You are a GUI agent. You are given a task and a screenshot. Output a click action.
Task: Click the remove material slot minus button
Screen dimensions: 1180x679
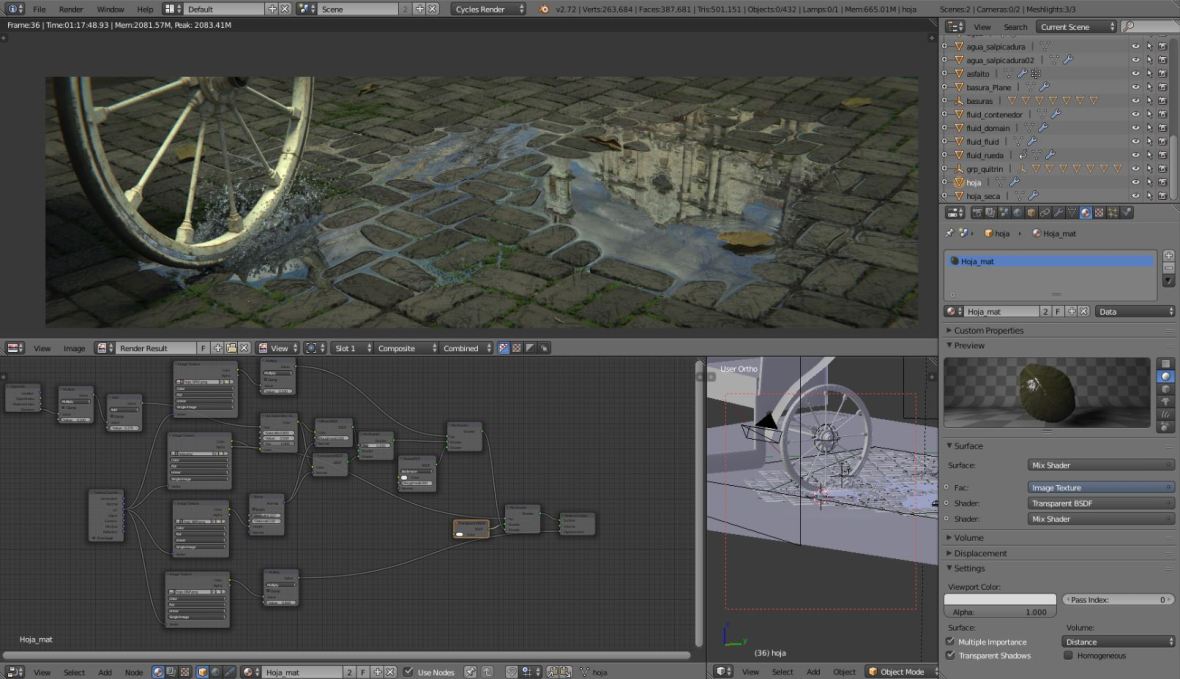point(1168,268)
